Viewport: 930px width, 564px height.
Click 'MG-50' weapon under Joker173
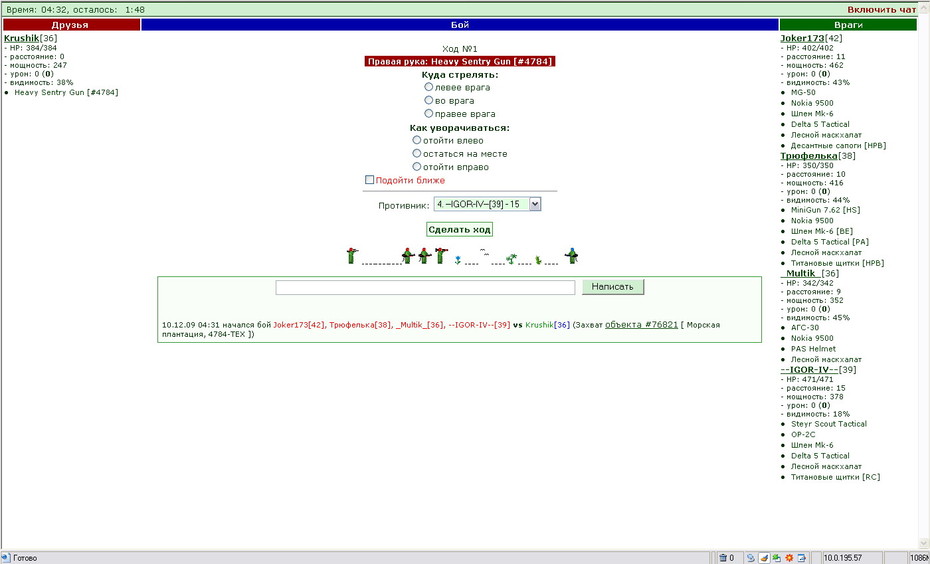(x=803, y=93)
